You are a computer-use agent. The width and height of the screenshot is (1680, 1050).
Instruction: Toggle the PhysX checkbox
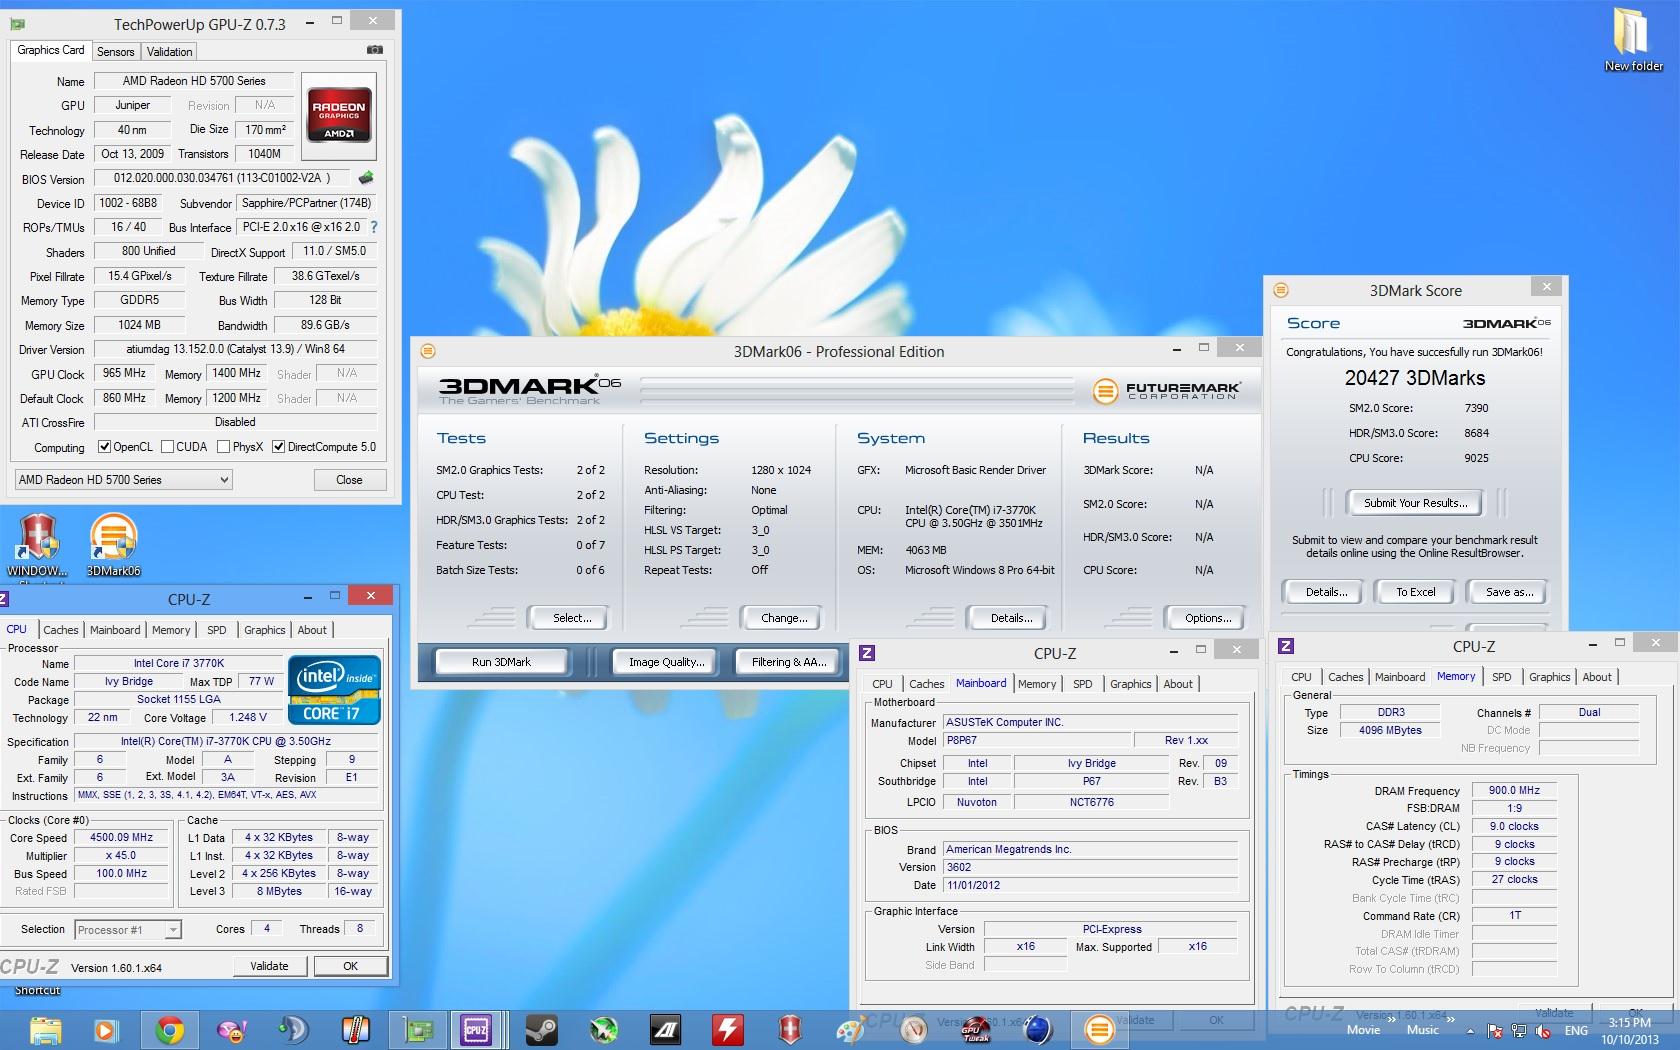224,447
